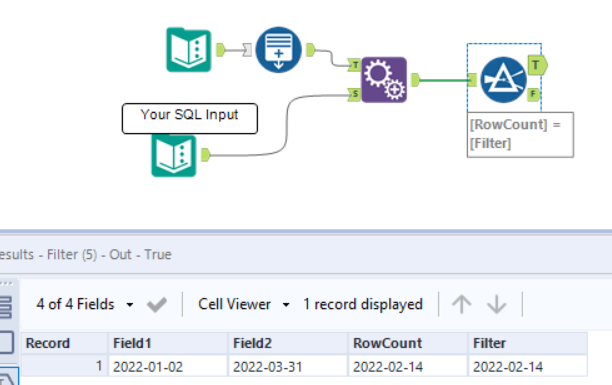Select the [RowCount] = [Filter] annotation
612x385 pixels.
point(520,135)
